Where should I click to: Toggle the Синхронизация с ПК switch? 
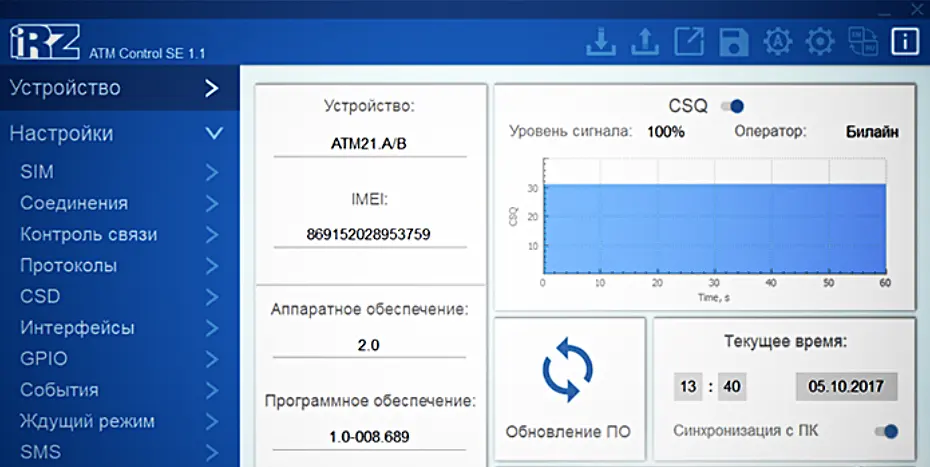click(x=886, y=431)
